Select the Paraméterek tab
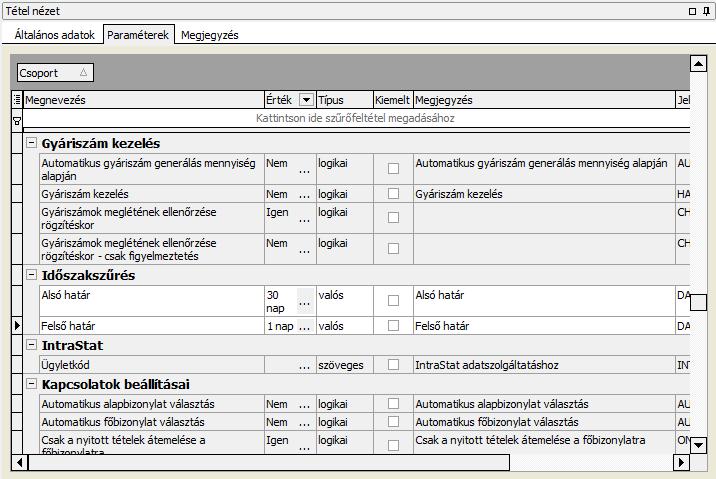Screen dimensions: 716x479 (x=138, y=35)
